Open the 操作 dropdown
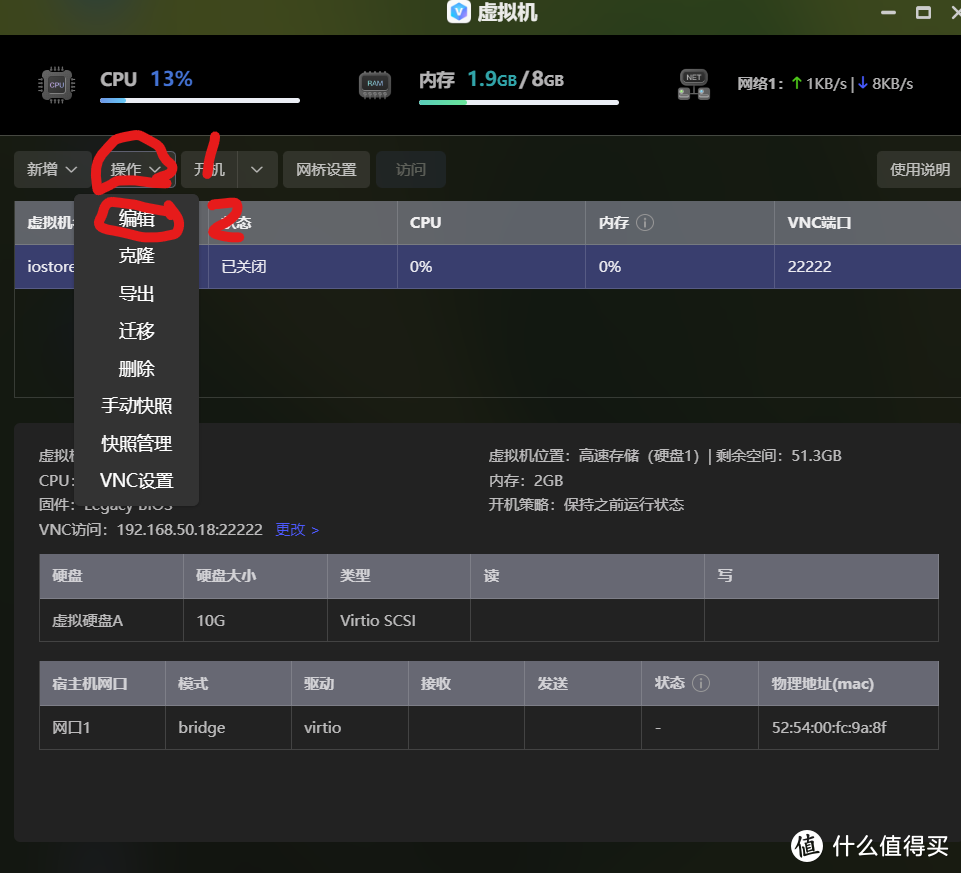 [x=135, y=169]
